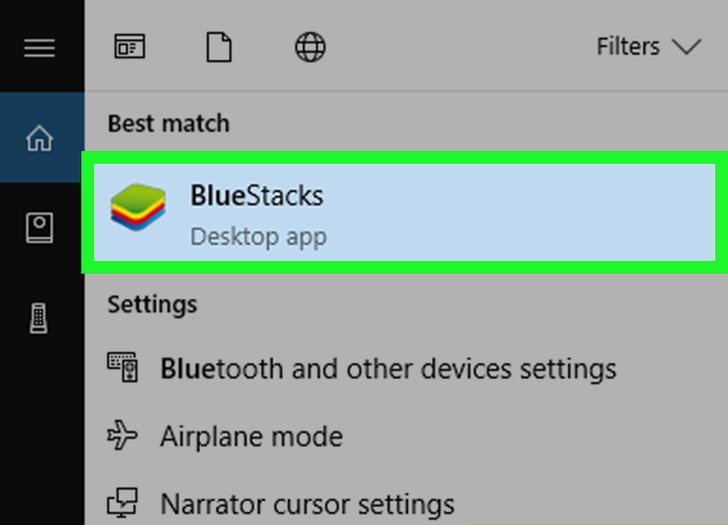Open Airplane mode setting
The image size is (728, 525).
pos(251,436)
